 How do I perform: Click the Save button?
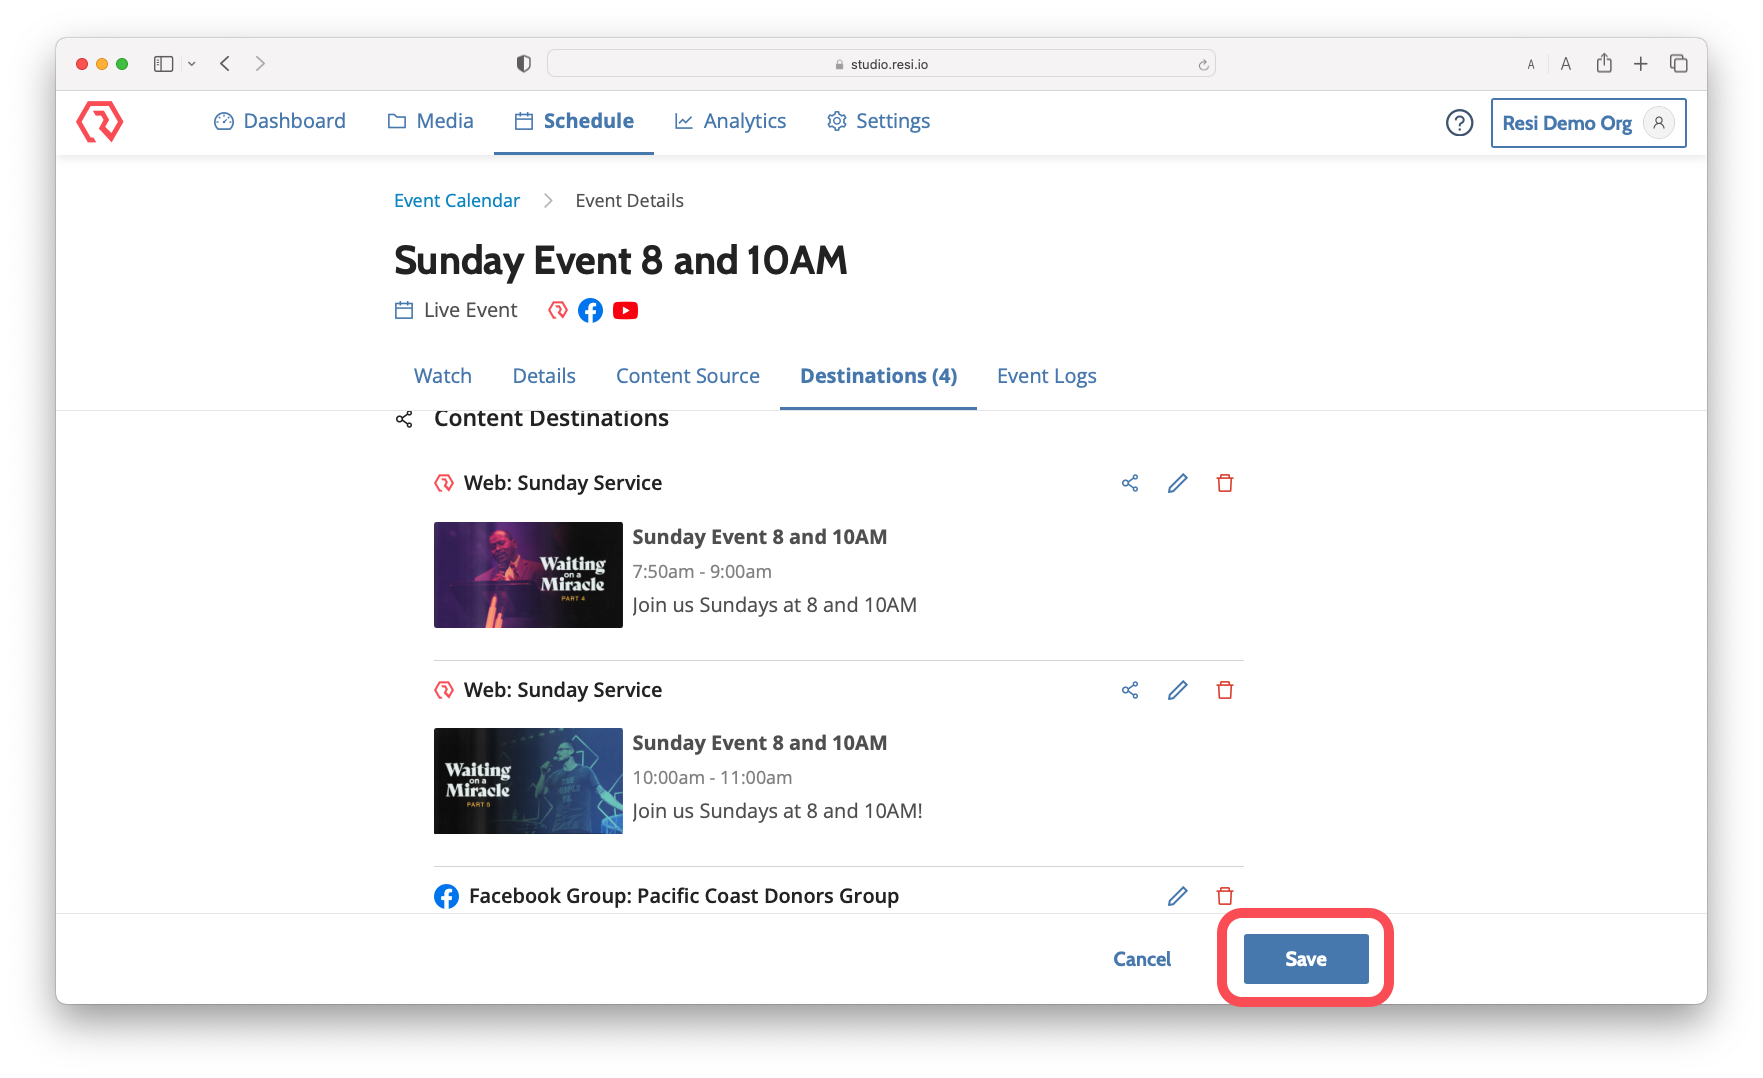click(1306, 959)
